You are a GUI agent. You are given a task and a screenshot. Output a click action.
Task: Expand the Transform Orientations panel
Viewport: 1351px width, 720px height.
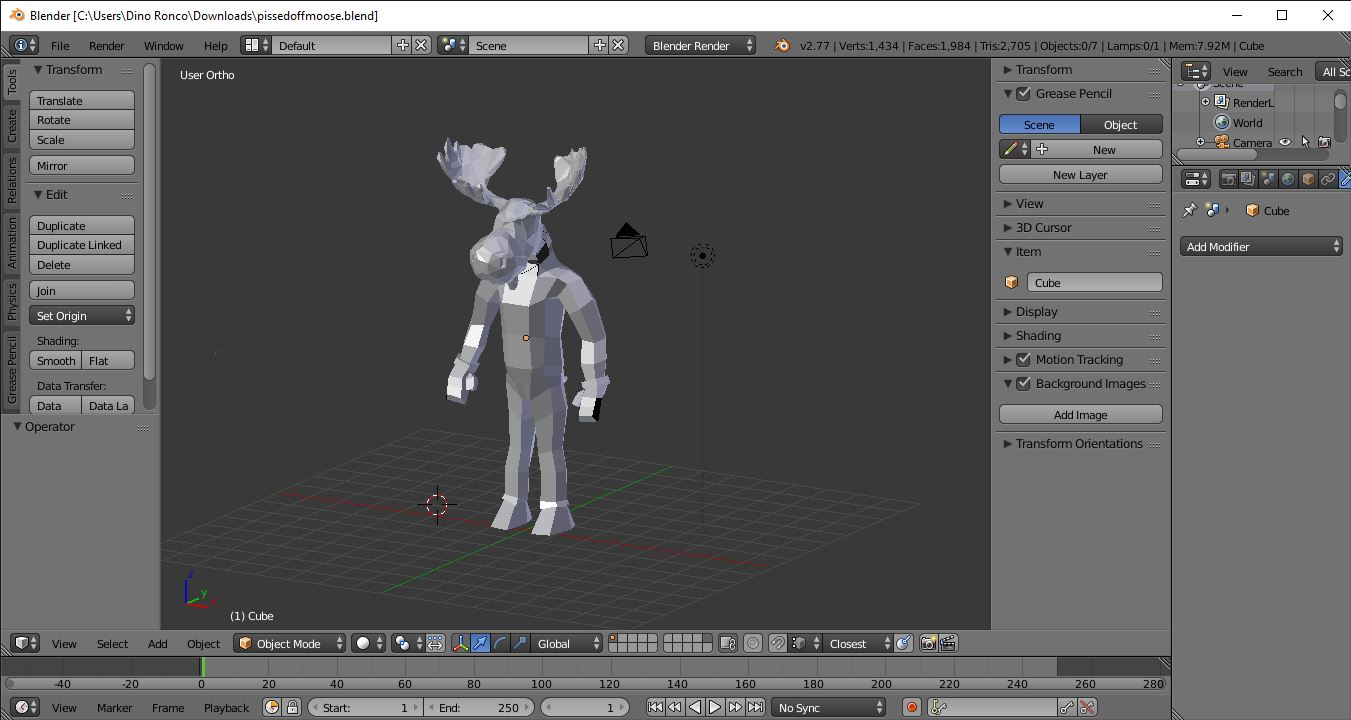1080,443
